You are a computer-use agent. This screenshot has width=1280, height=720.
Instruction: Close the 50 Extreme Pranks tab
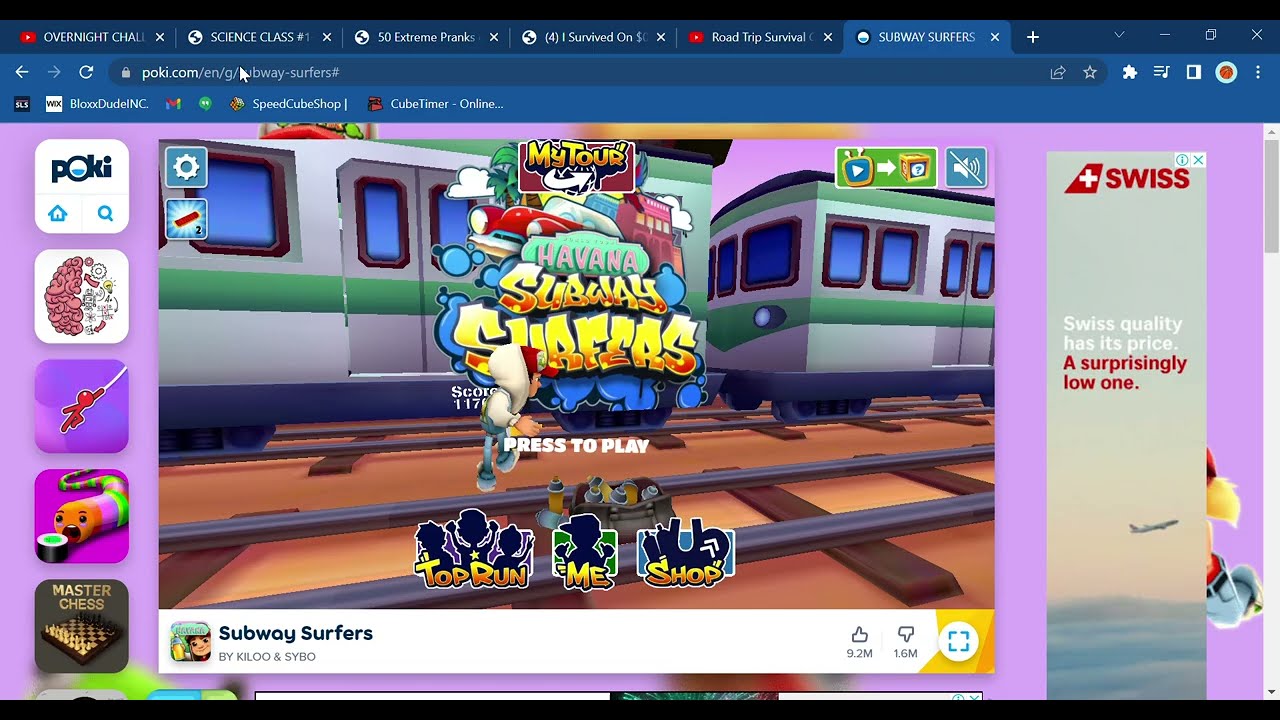click(494, 37)
